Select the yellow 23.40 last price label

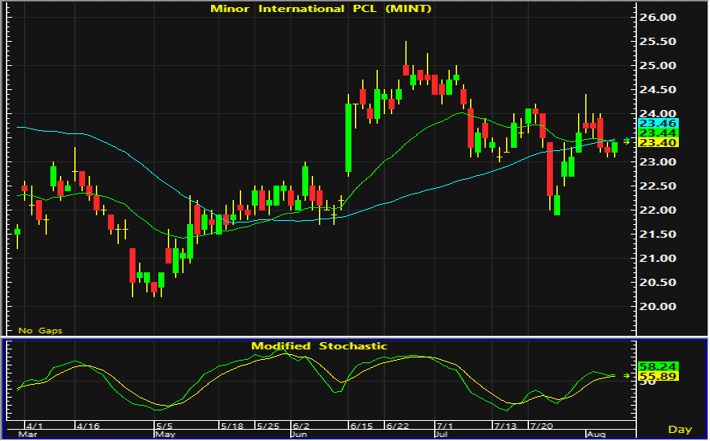pyautogui.click(x=658, y=143)
